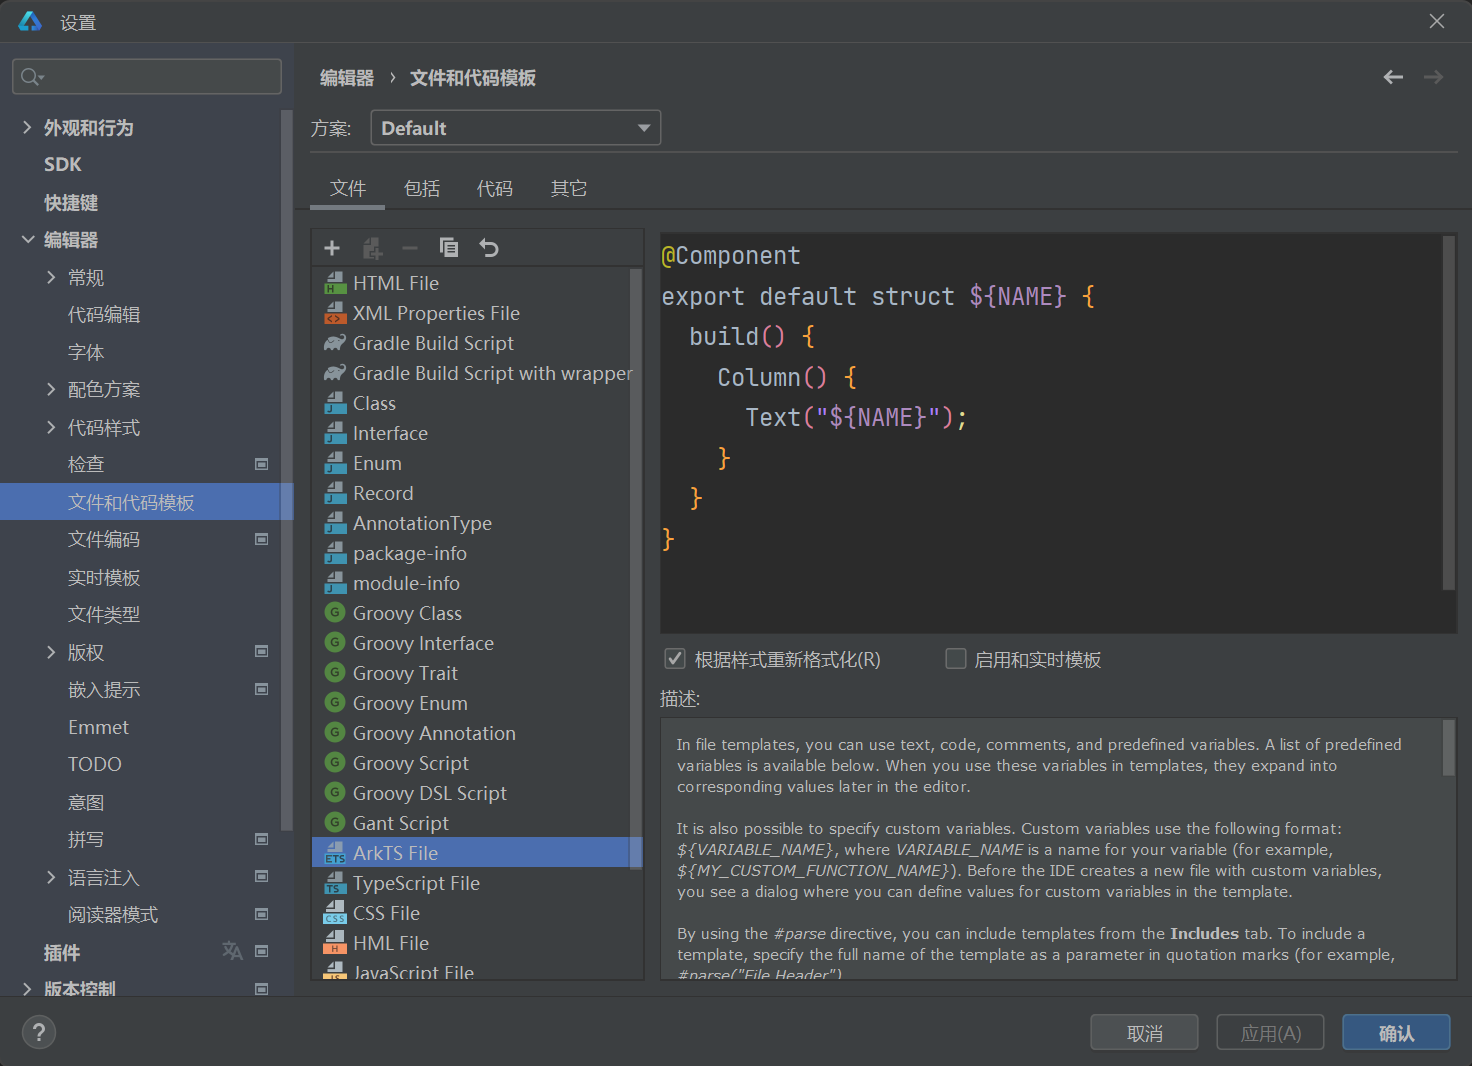Click project-level marker beside 拼写
The height and width of the screenshot is (1066, 1472).
click(x=262, y=839)
